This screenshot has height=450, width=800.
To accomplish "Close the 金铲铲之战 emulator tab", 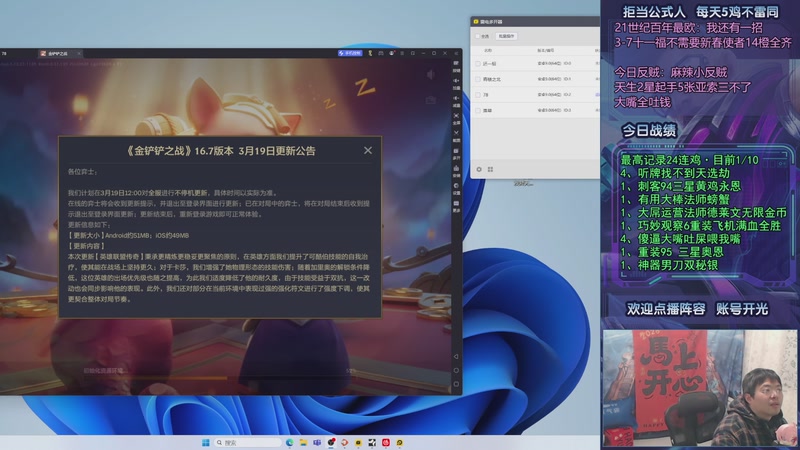I will click(79, 53).
